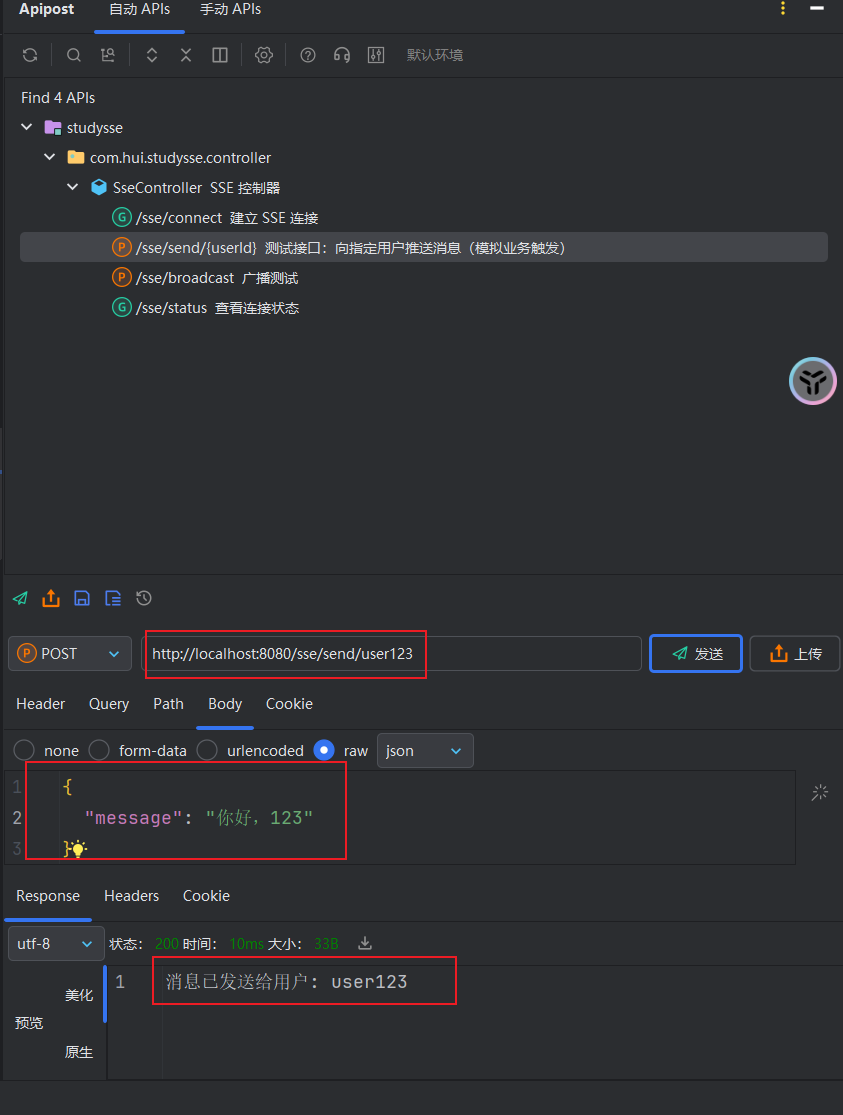Open the Path tab
The image size is (843, 1115).
pos(169,704)
